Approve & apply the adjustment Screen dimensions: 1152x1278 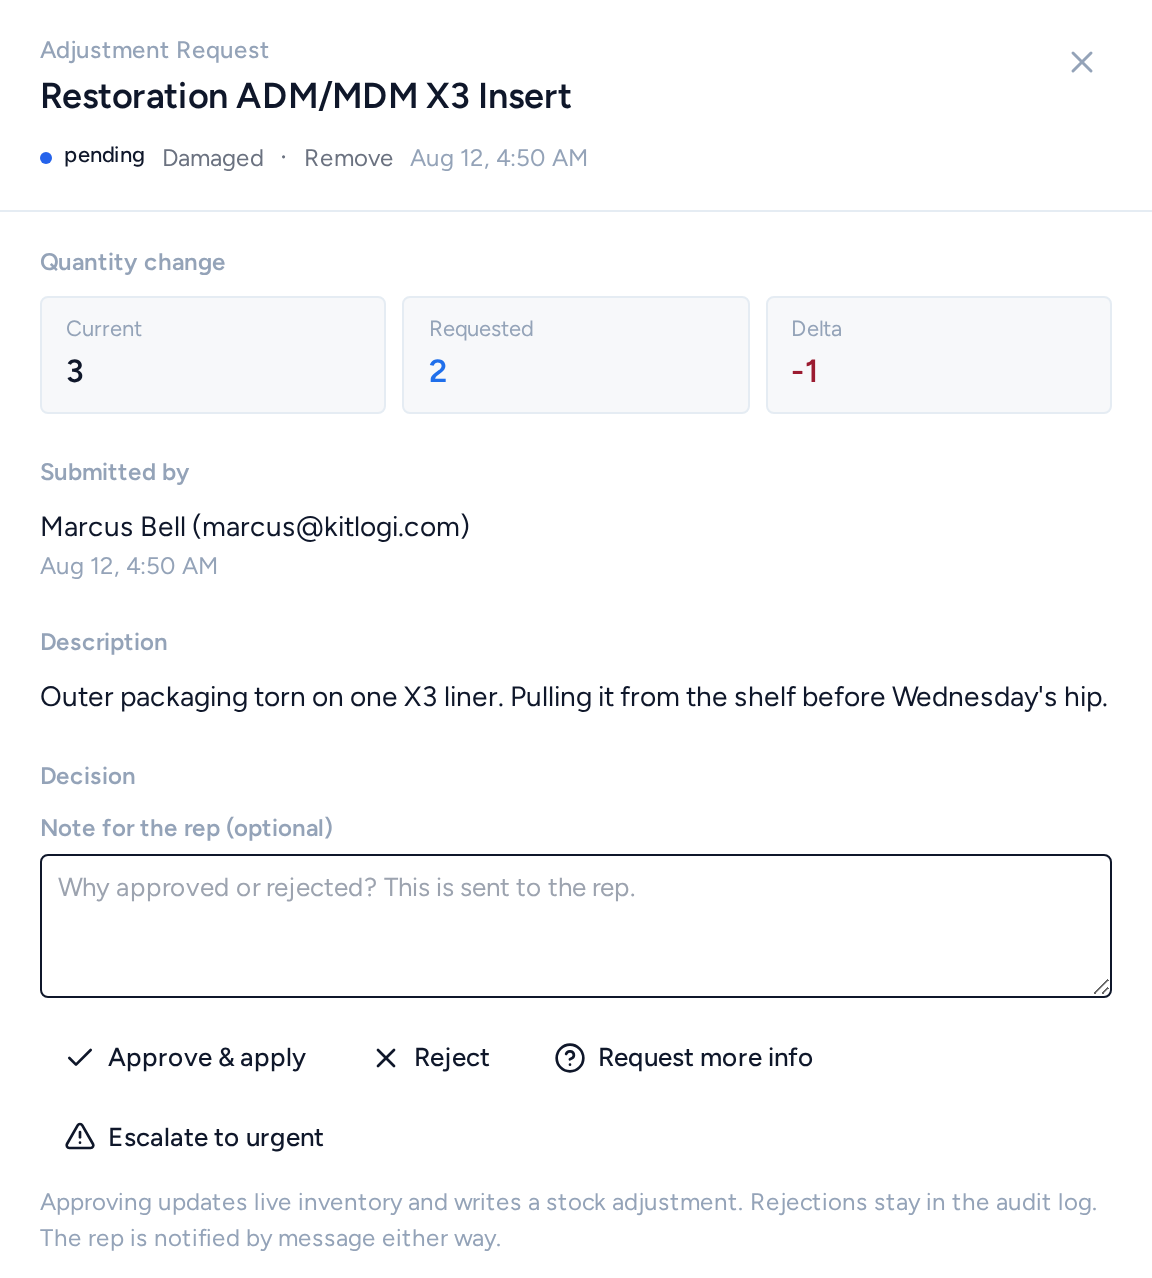tap(186, 1058)
